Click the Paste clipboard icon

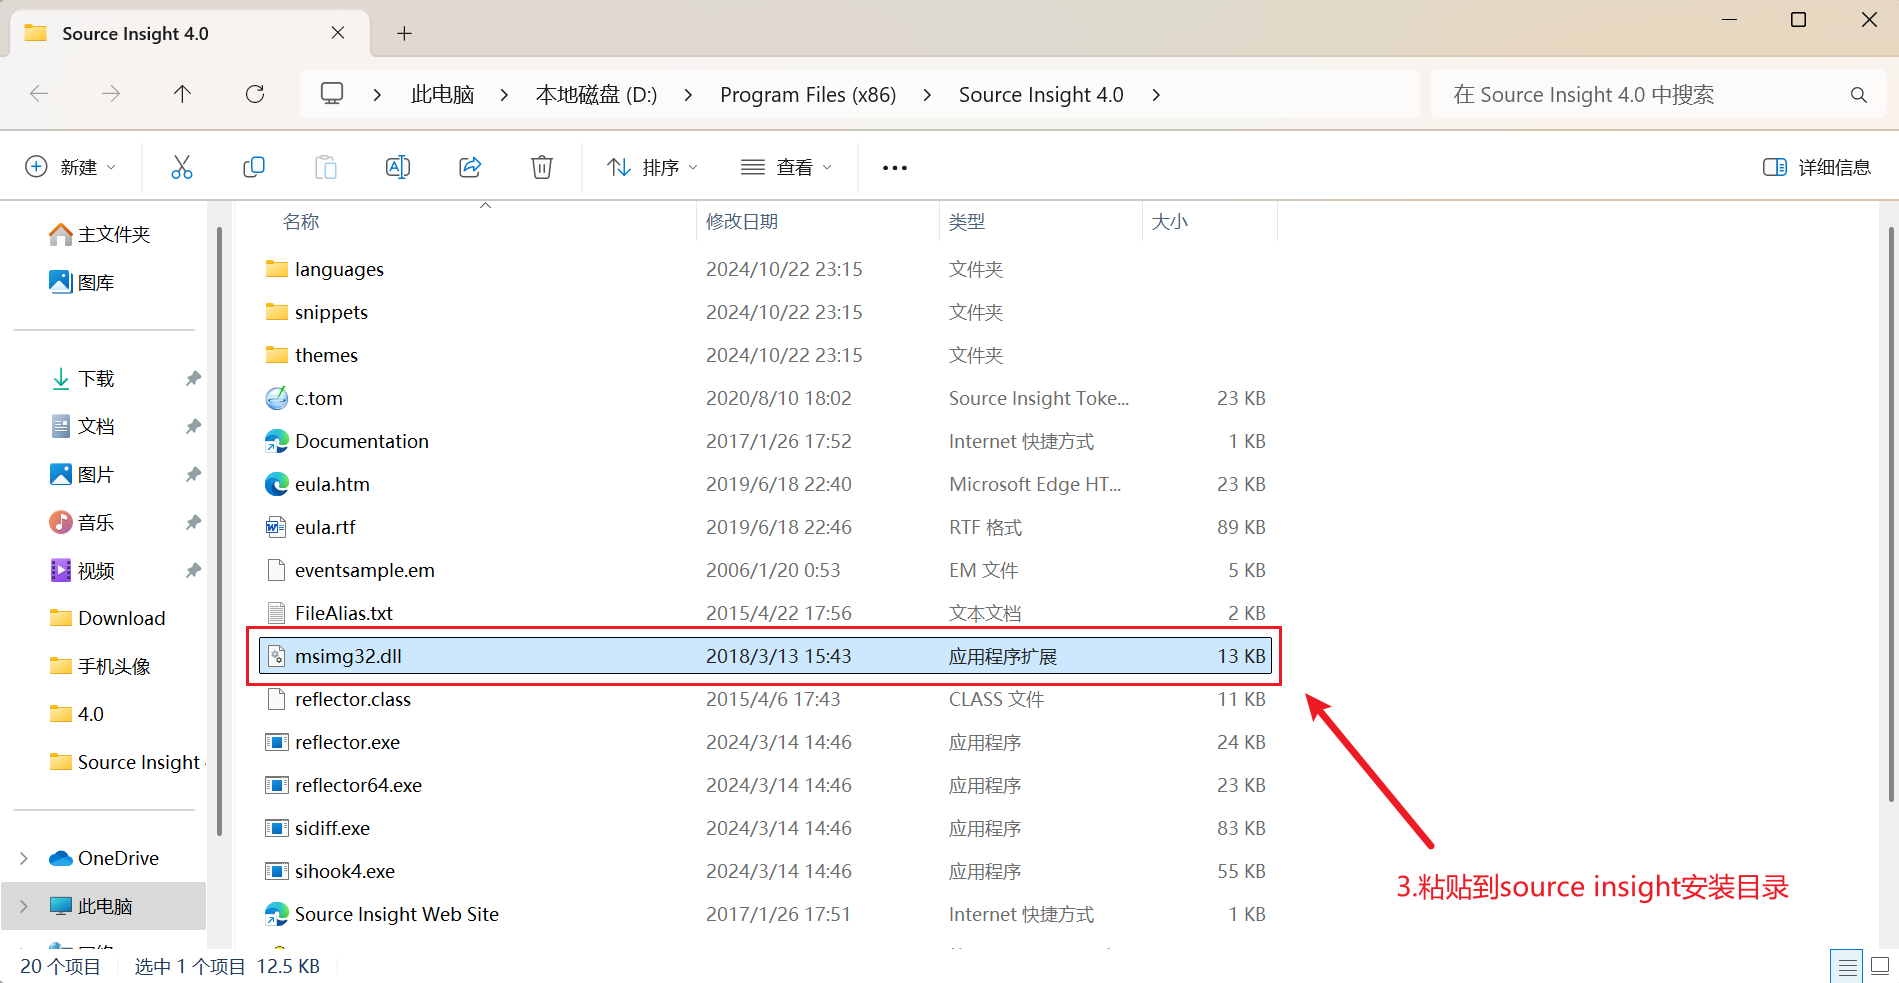(x=326, y=167)
